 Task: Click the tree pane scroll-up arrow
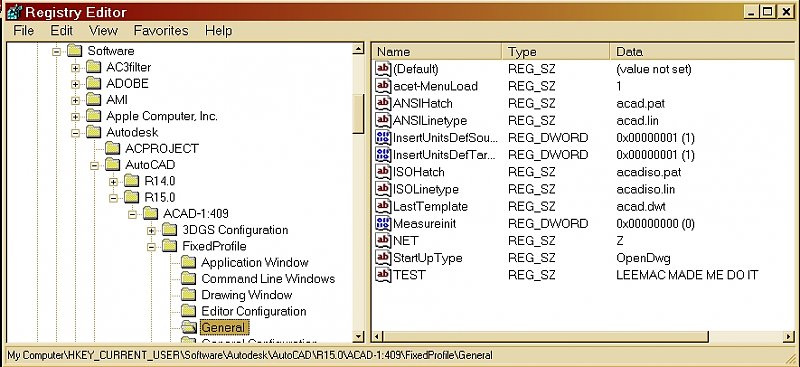pos(359,49)
